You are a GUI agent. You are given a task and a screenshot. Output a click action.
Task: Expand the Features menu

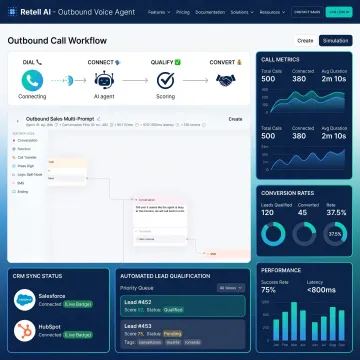click(x=159, y=12)
